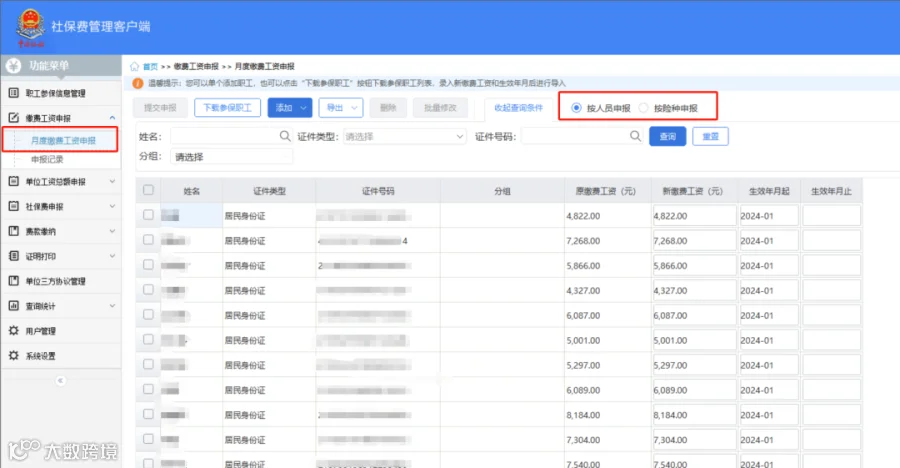Open the 导出 dropdown
The height and width of the screenshot is (468, 900).
click(341, 108)
